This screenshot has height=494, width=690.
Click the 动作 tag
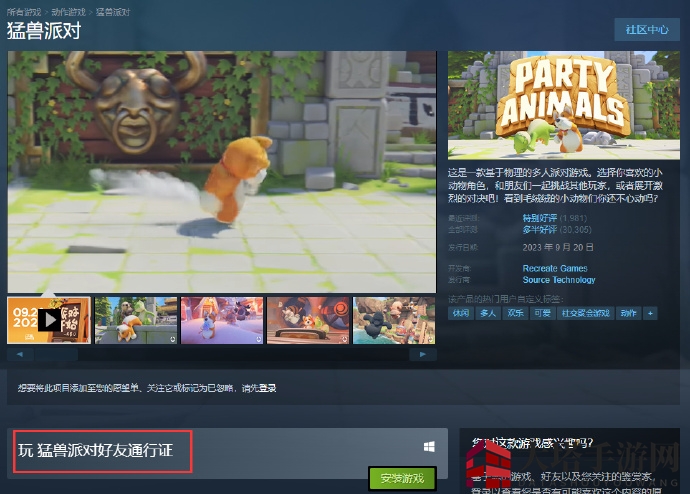[628, 313]
